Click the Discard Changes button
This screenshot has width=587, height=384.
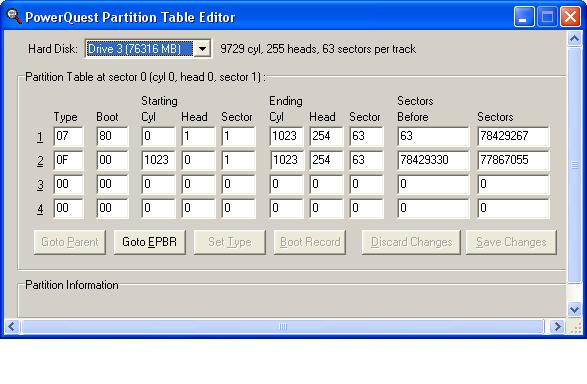[x=411, y=242]
